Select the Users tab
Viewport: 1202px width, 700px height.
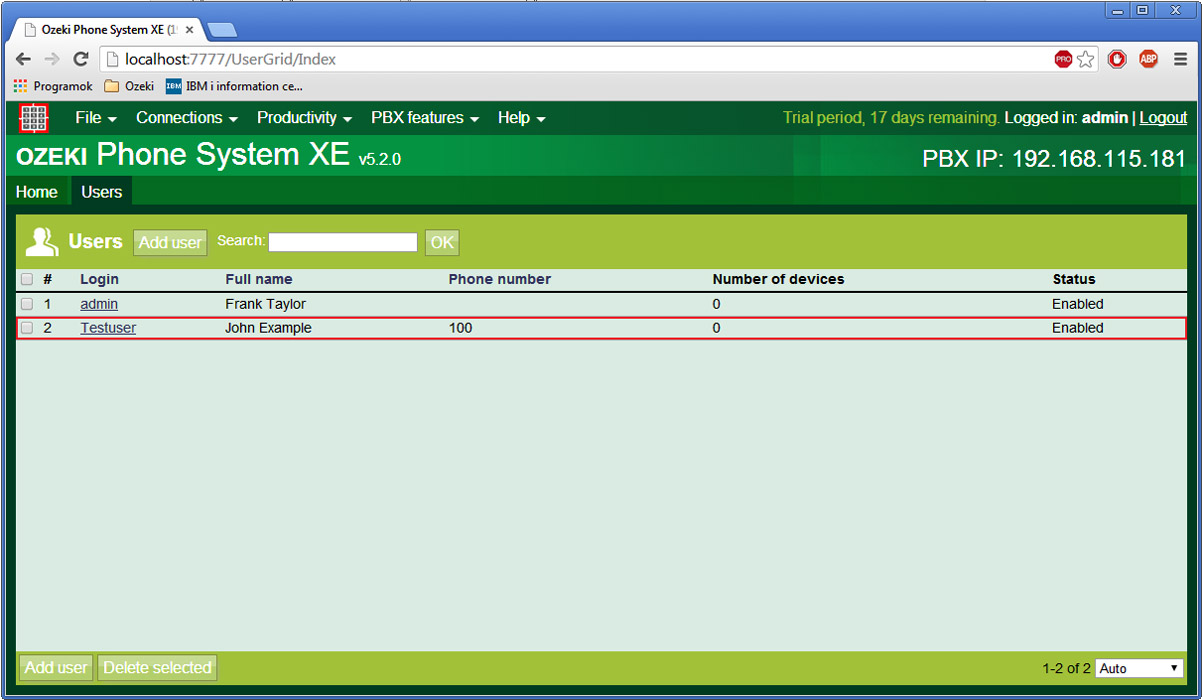[102, 192]
